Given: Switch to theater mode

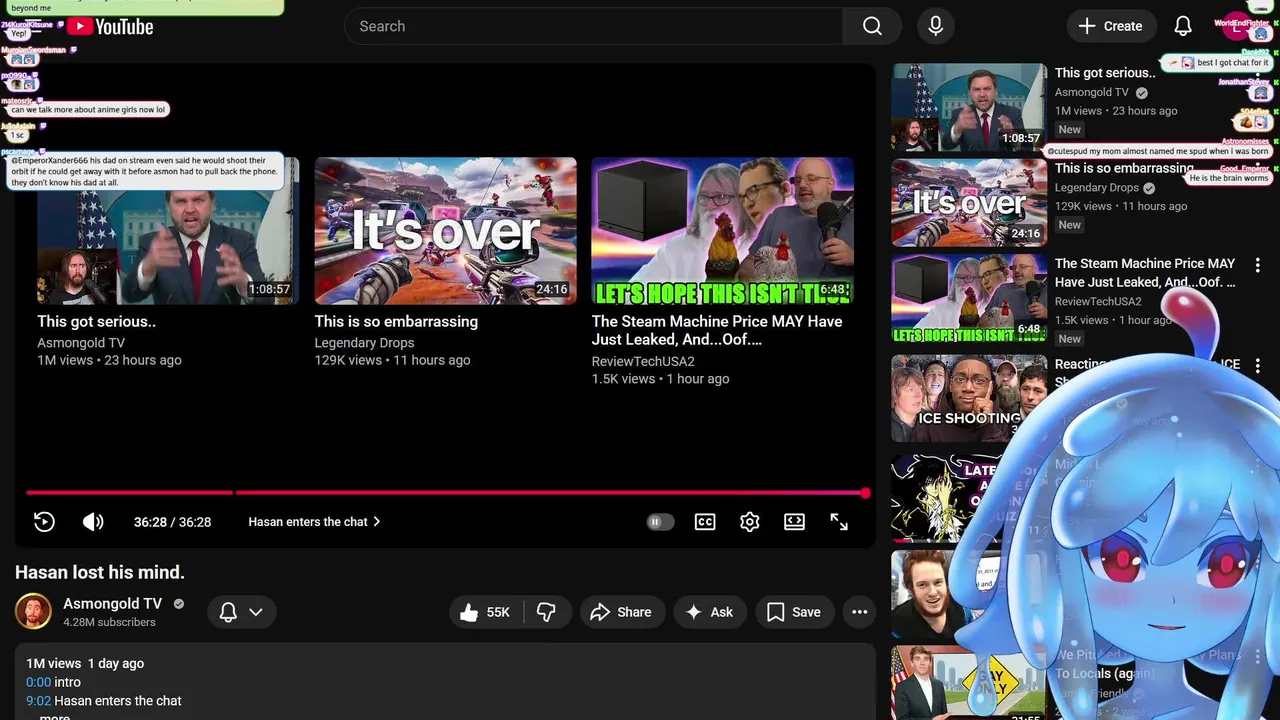Looking at the screenshot, I should (794, 521).
